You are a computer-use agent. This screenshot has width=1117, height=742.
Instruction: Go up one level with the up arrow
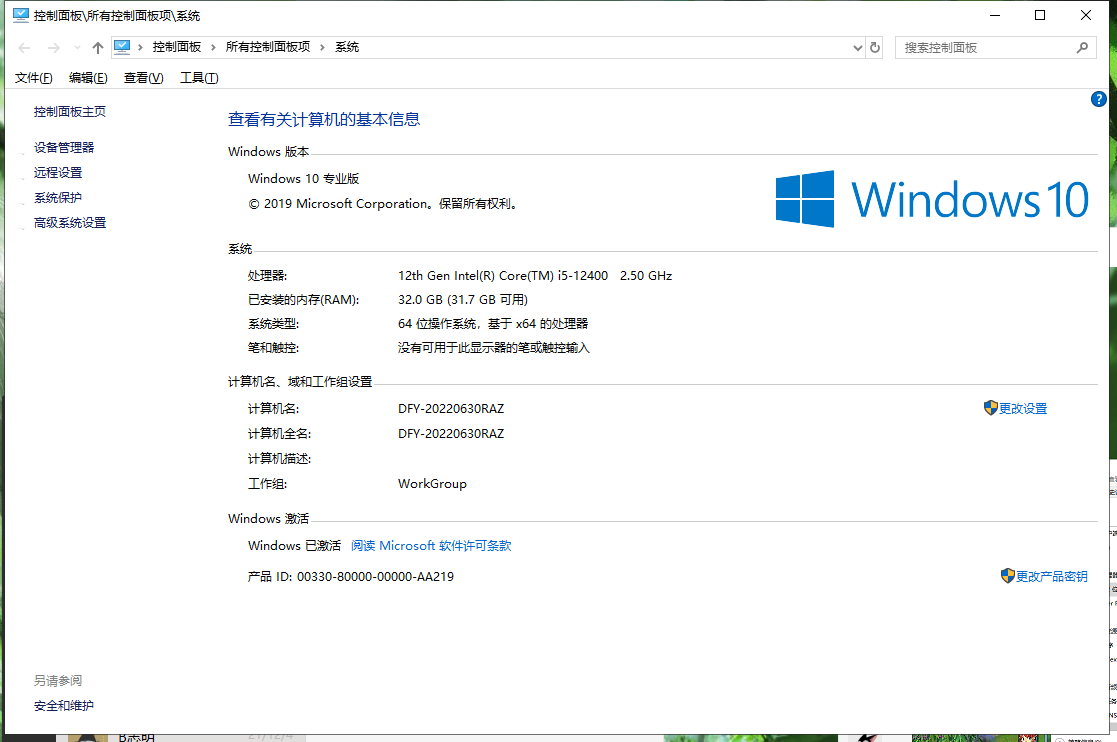97,48
